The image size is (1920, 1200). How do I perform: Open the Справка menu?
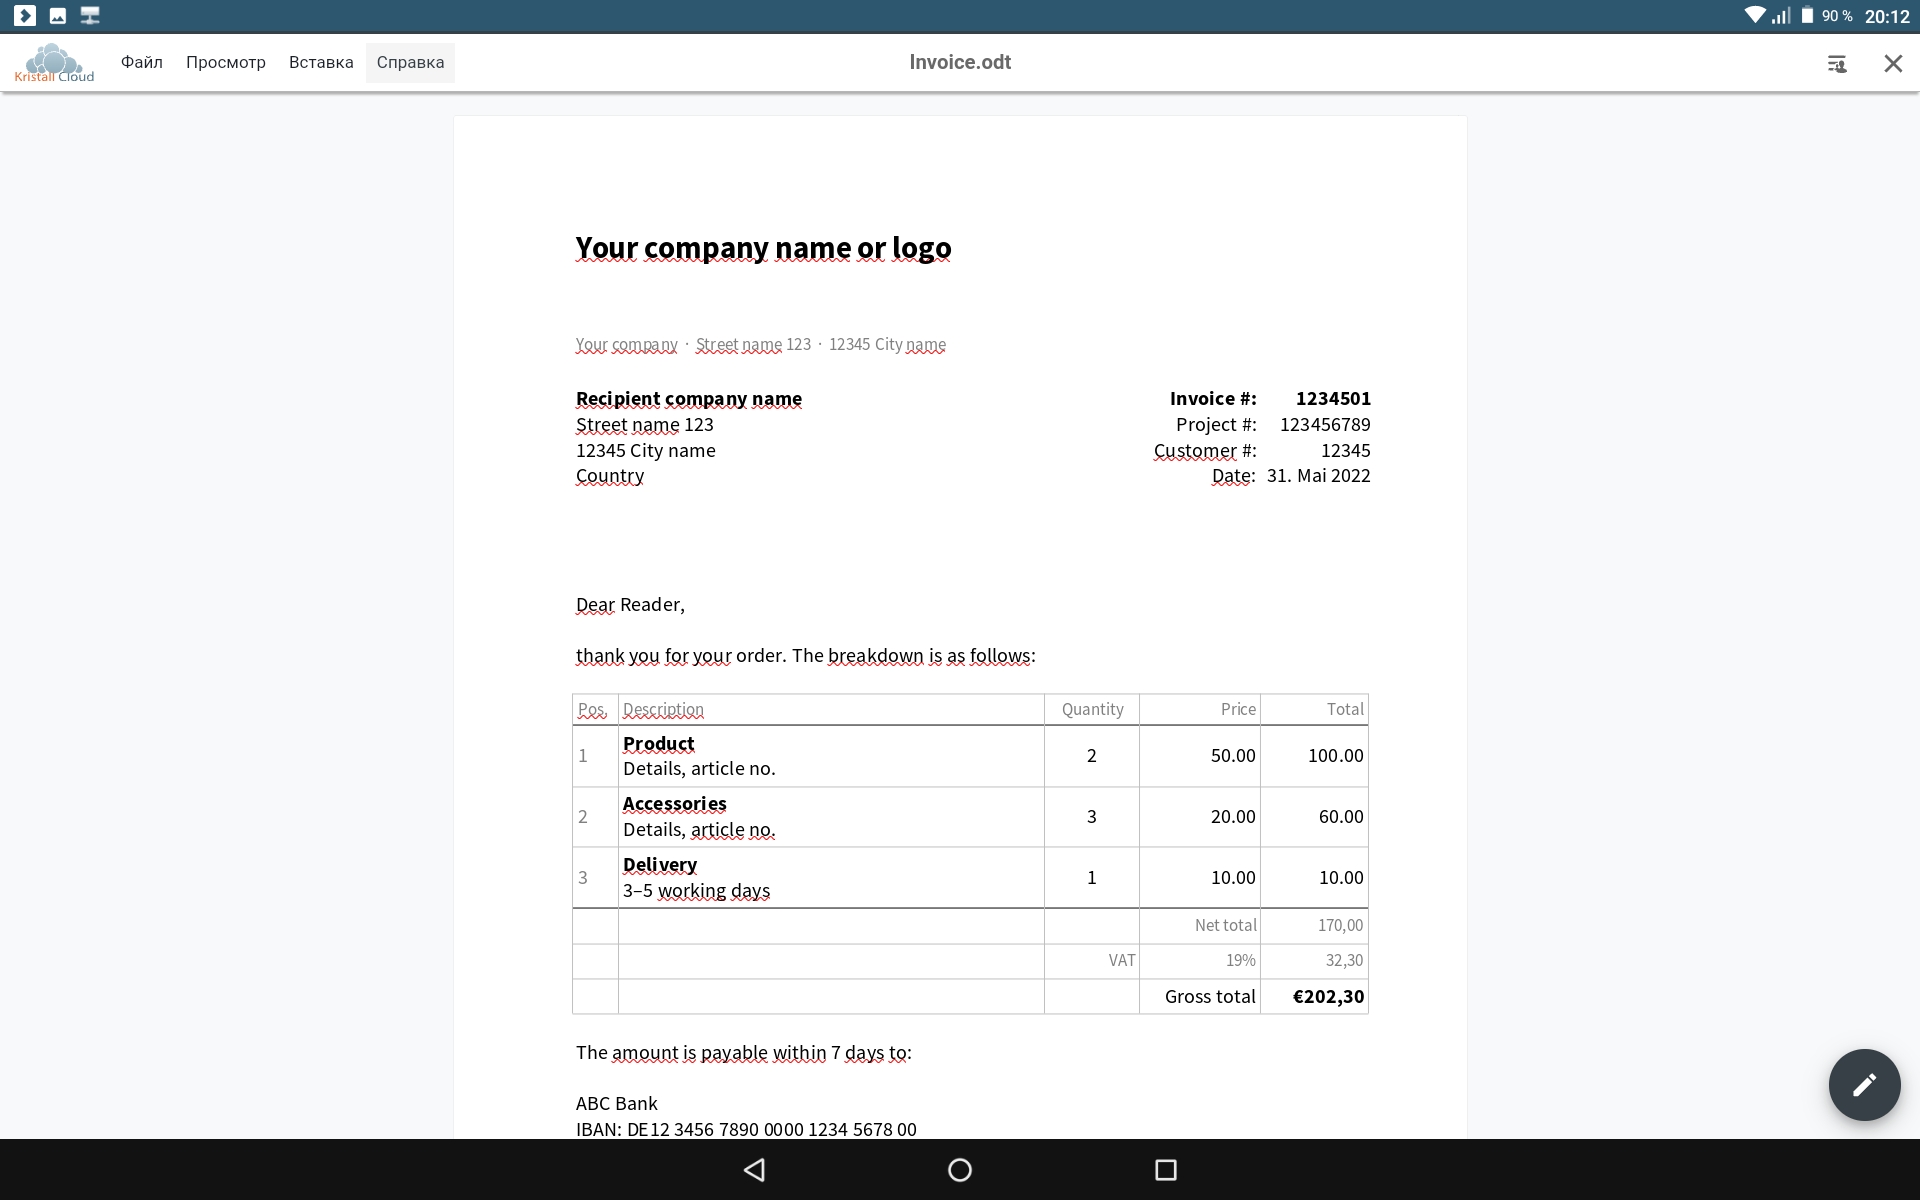click(410, 62)
